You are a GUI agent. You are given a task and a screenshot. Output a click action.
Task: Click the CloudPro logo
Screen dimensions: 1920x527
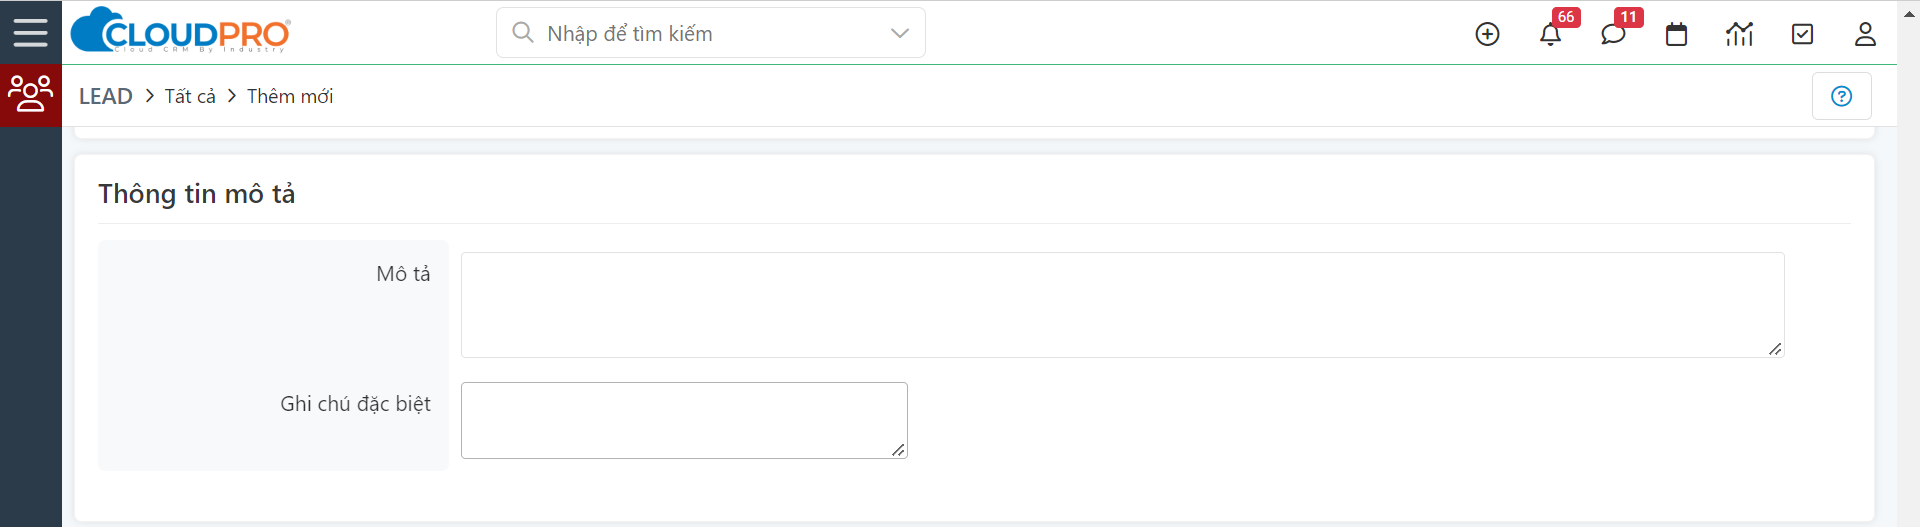(181, 30)
